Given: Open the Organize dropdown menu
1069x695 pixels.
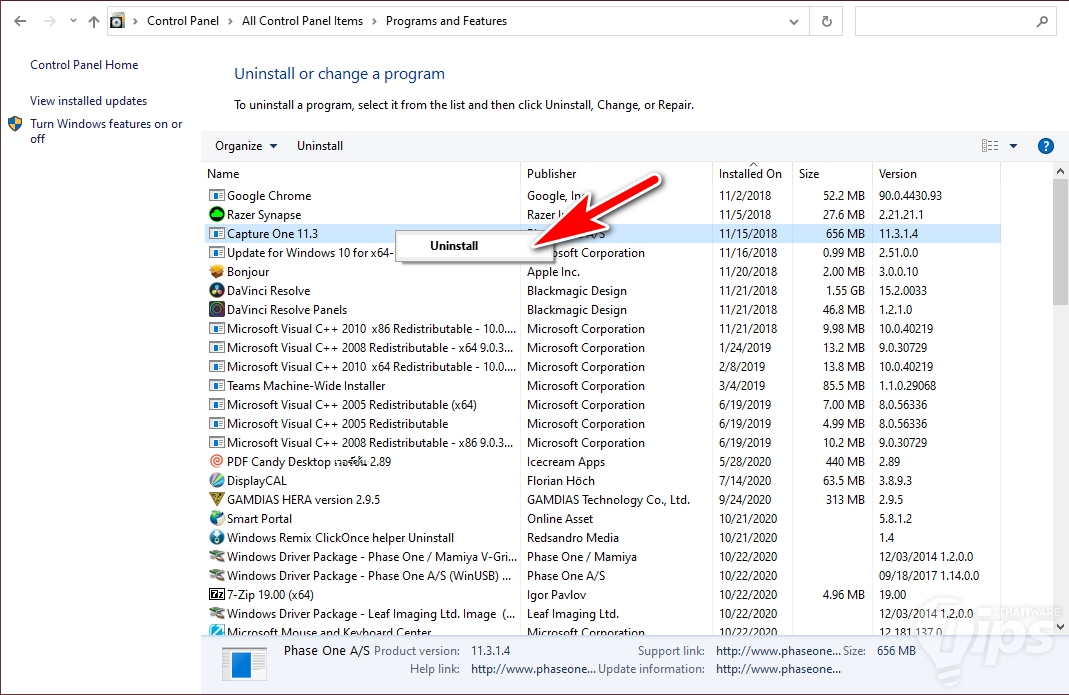Looking at the screenshot, I should coord(246,146).
